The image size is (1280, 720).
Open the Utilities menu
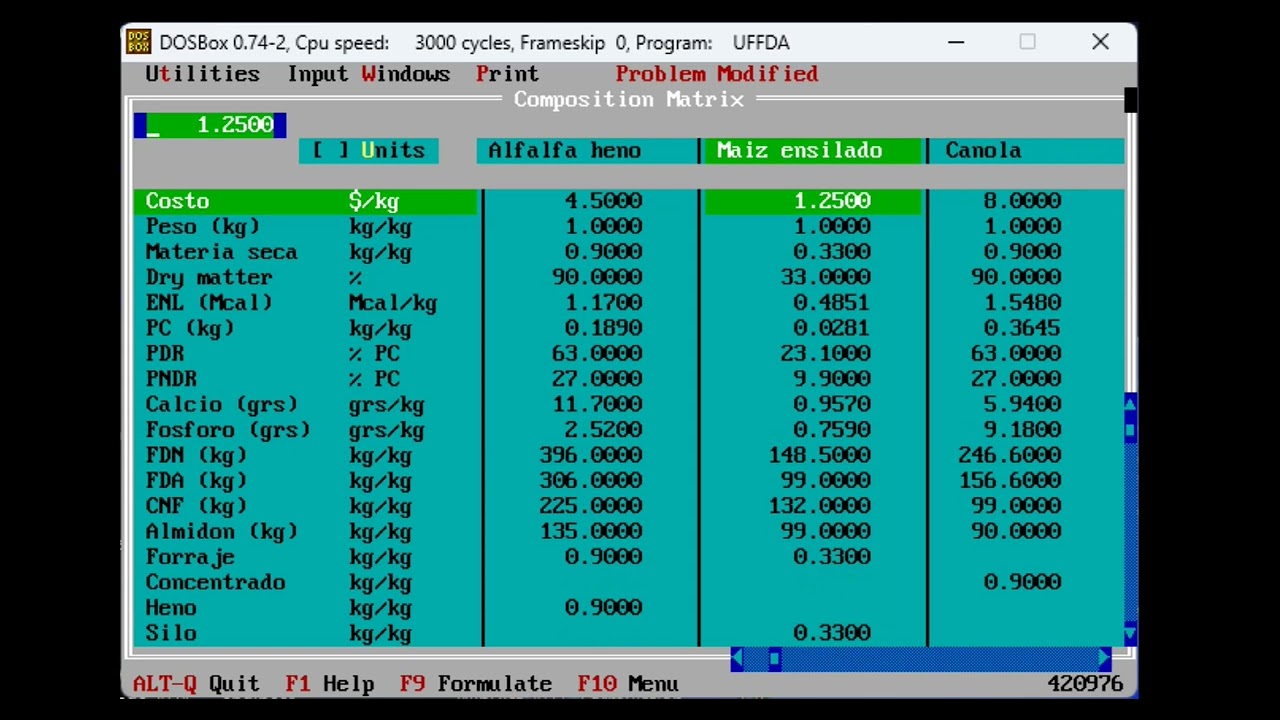tap(202, 74)
